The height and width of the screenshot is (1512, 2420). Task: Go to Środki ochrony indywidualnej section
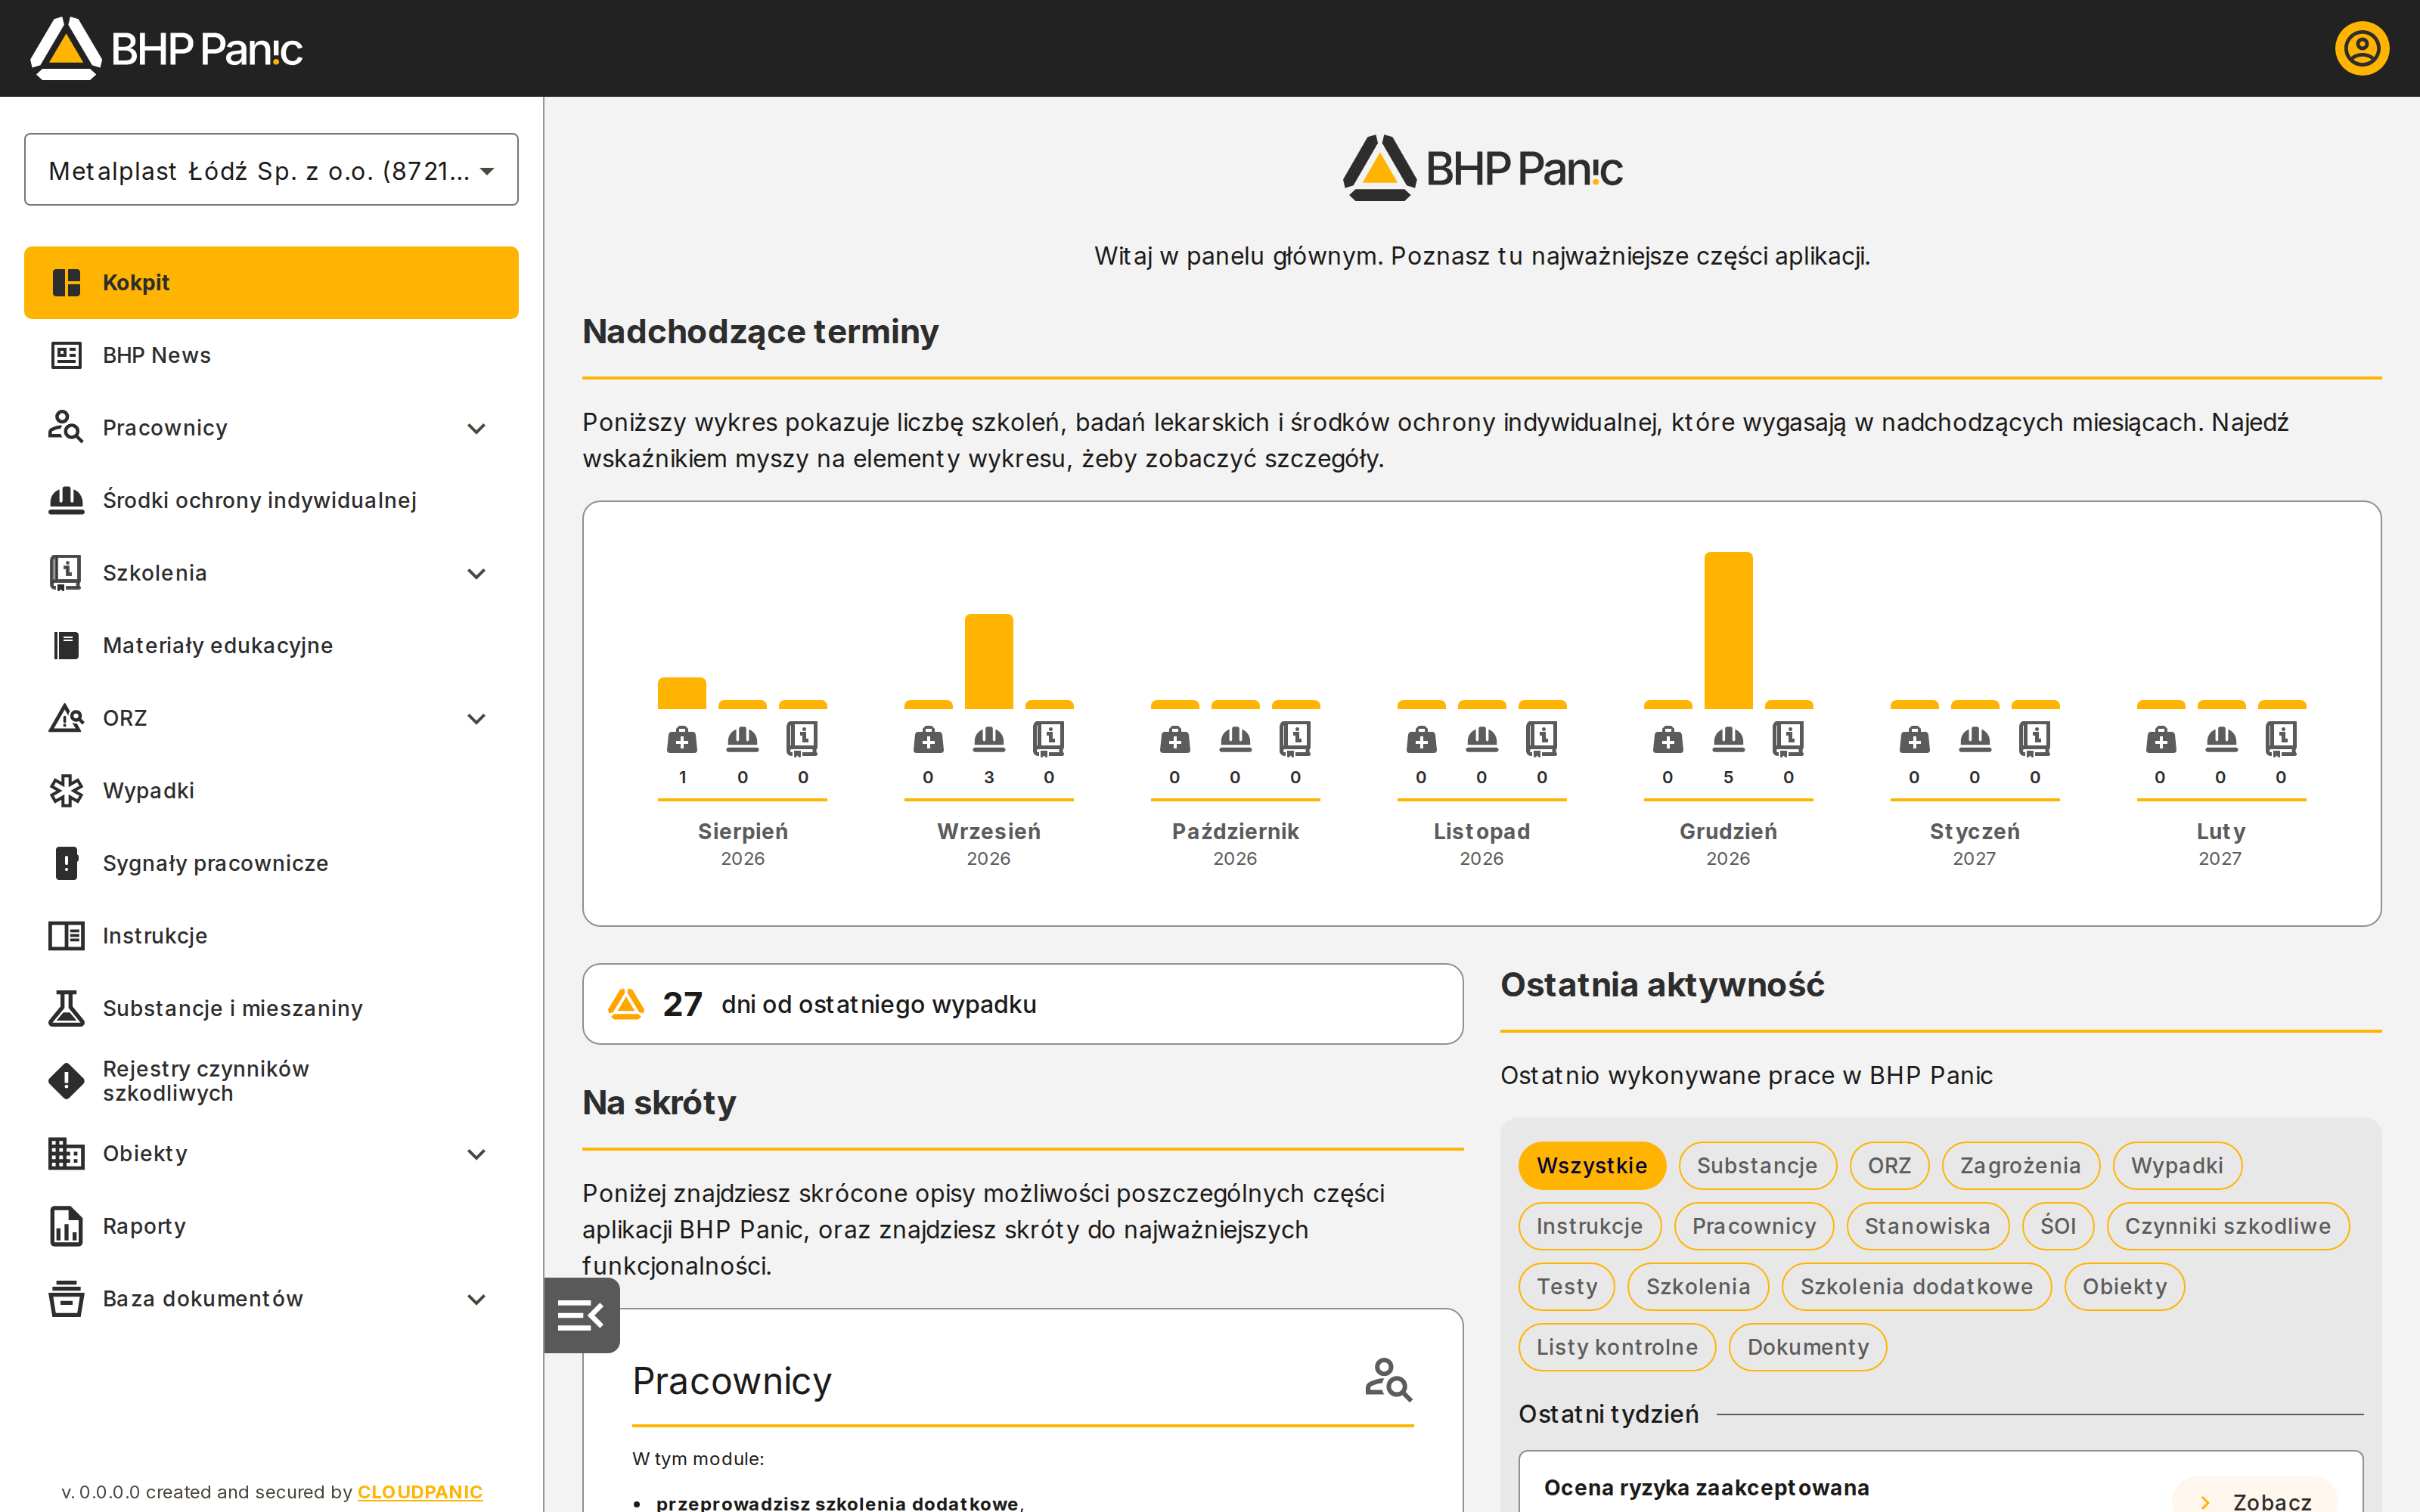point(271,500)
